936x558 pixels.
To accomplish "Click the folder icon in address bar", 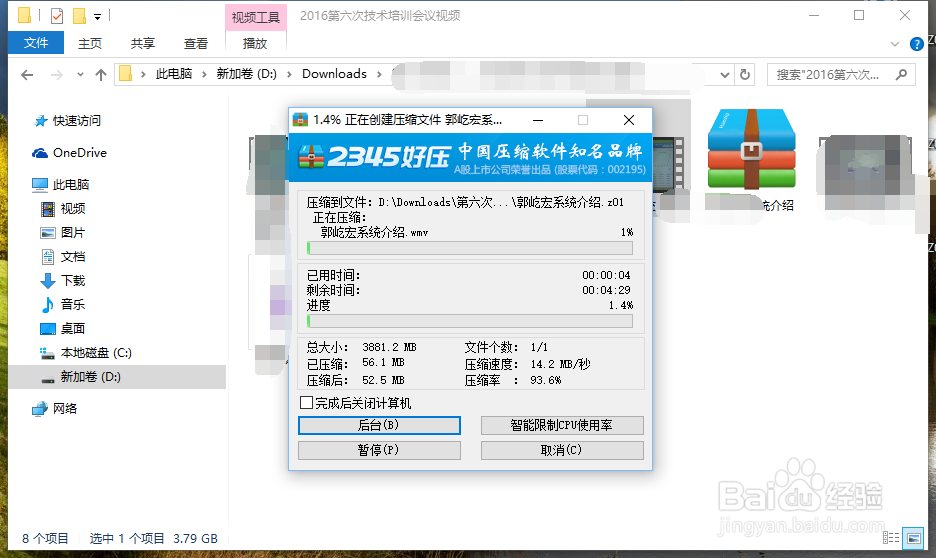I will pos(125,73).
